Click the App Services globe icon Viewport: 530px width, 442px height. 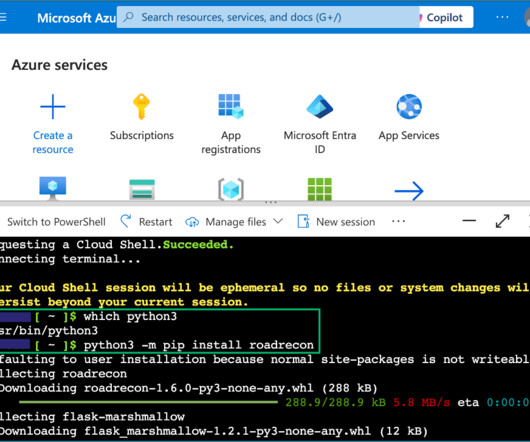click(x=409, y=107)
